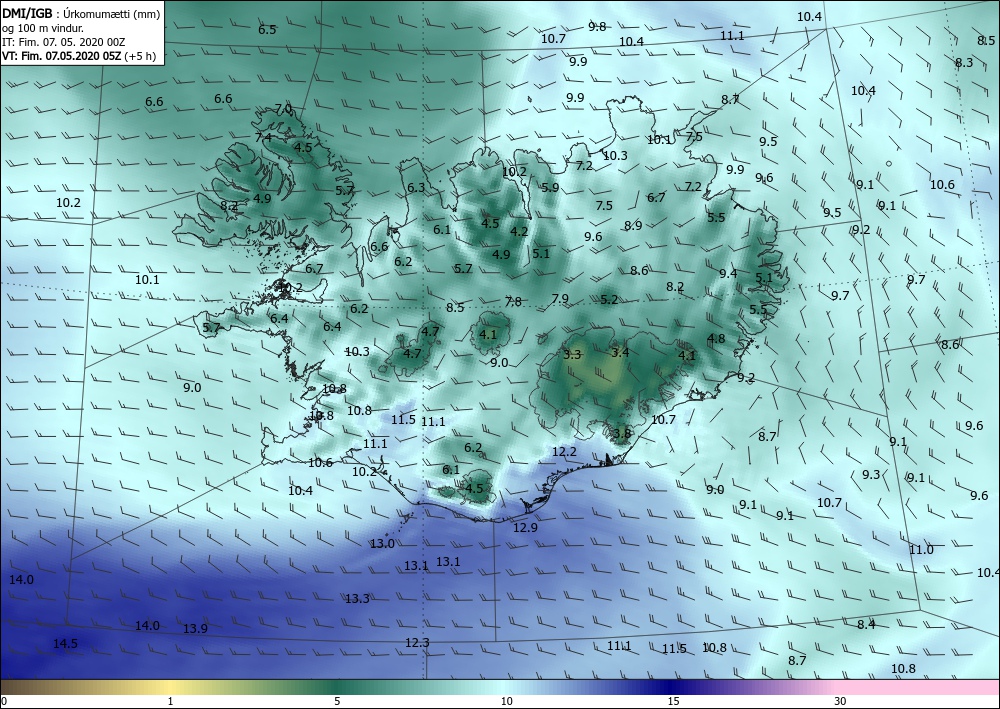Click the '11.0' value in the southeast ocean
The width and height of the screenshot is (1000, 709).
pos(921,550)
